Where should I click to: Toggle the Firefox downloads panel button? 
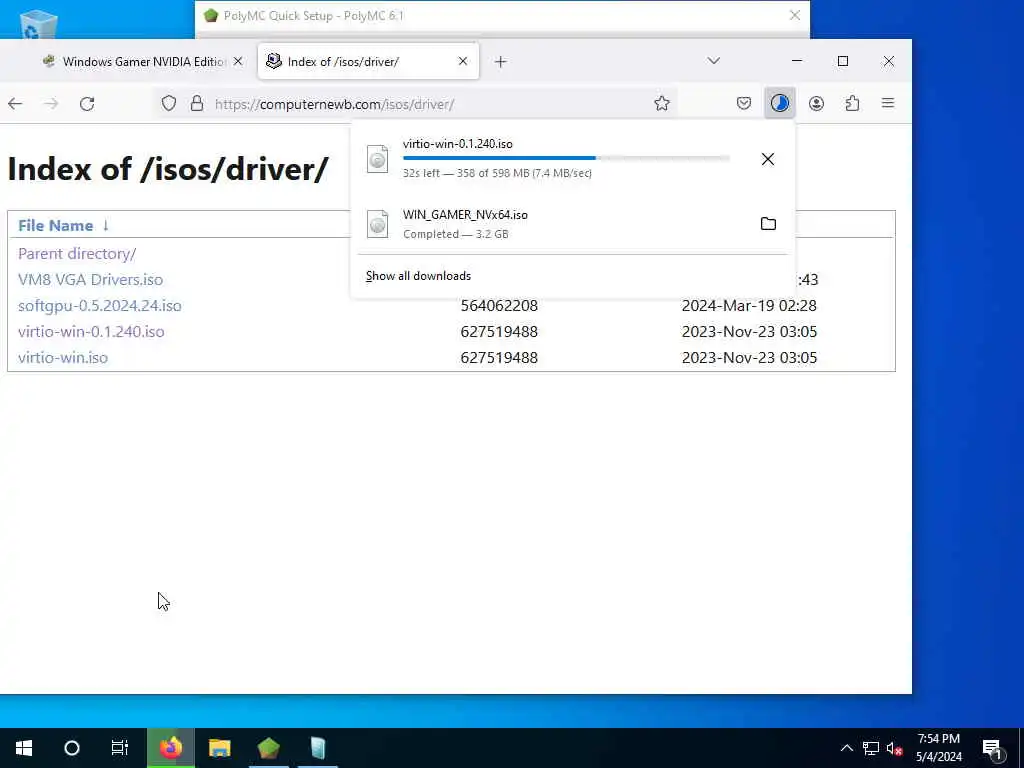coord(780,103)
